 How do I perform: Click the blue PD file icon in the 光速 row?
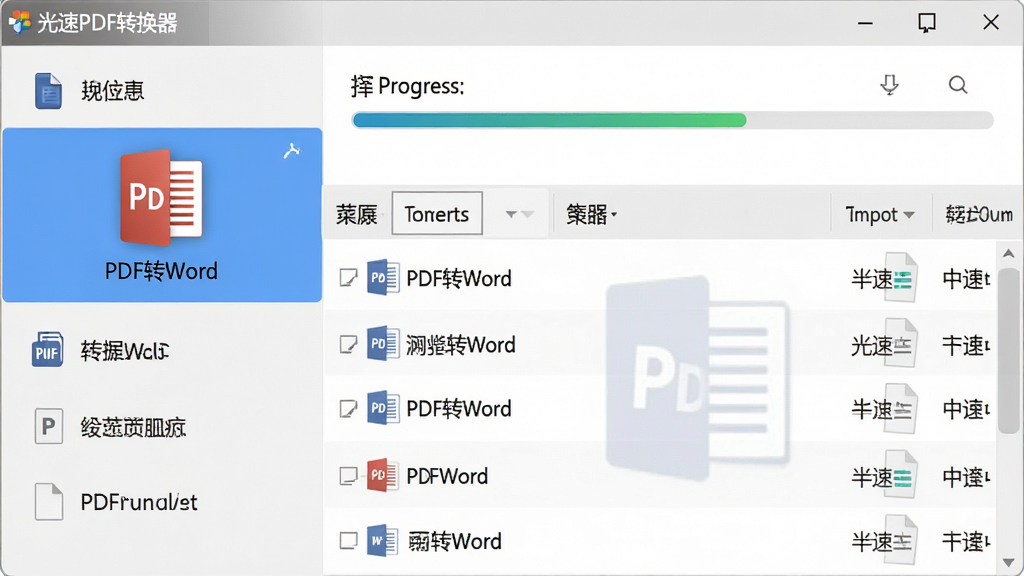[x=383, y=344]
